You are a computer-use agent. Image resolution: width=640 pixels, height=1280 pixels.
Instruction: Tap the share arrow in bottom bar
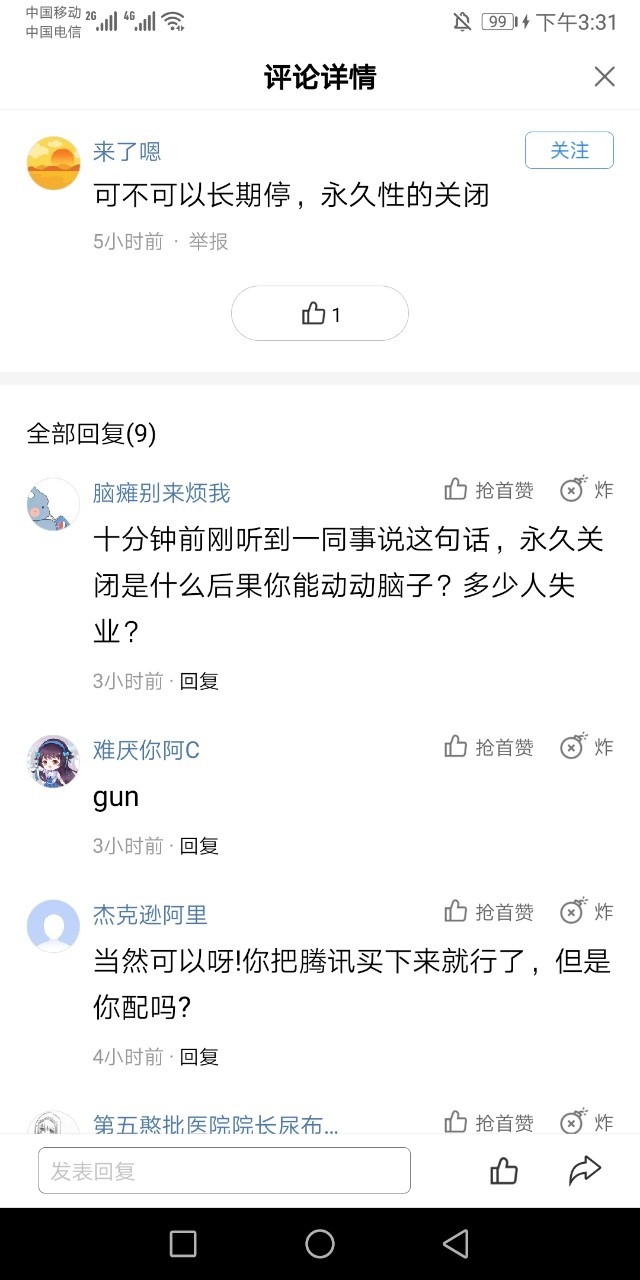point(584,1170)
